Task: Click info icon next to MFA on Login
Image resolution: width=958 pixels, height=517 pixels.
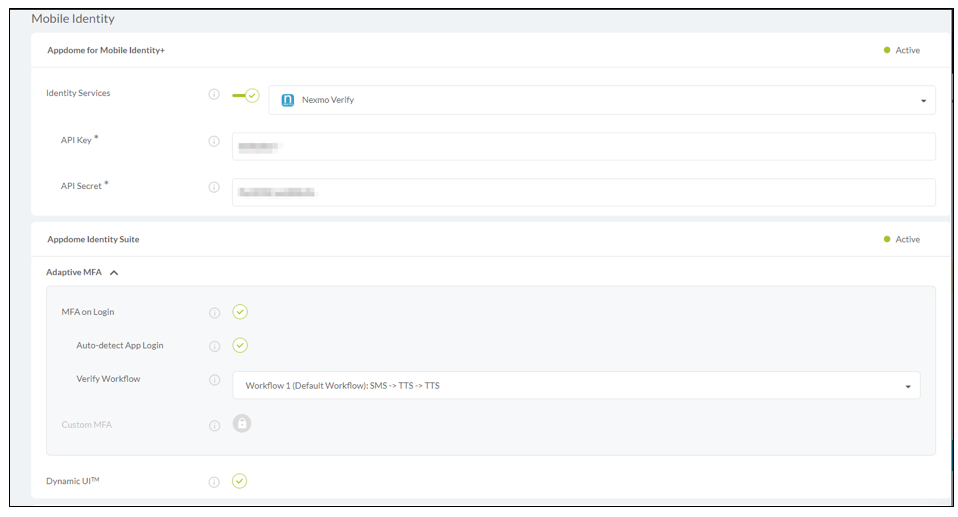Action: (x=214, y=312)
